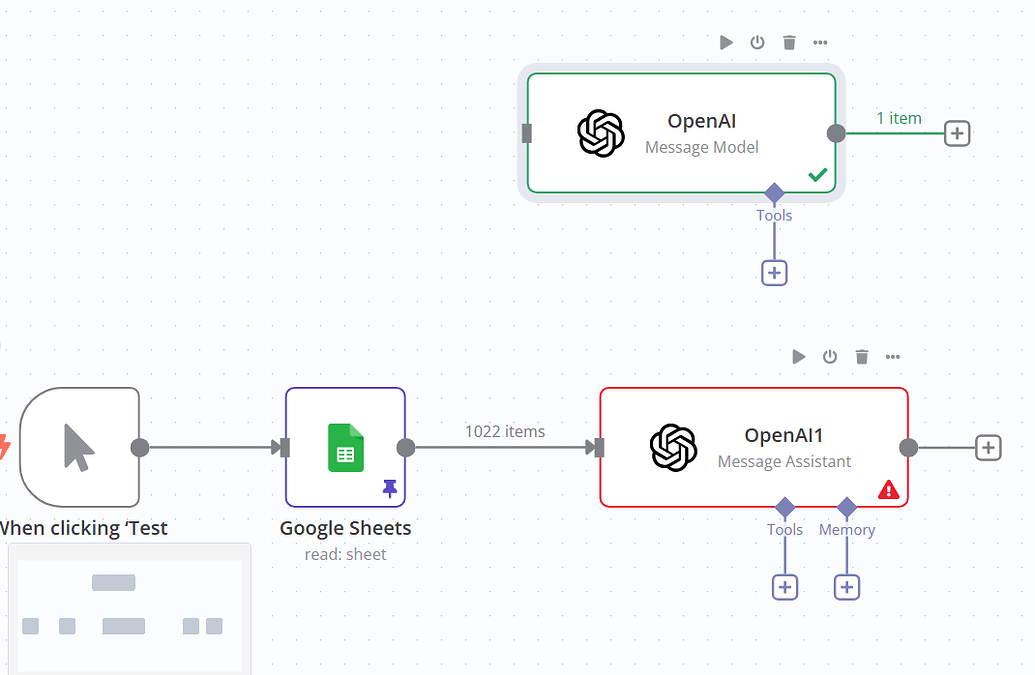Execute the OpenAI1 Message Assistant node

tap(799, 357)
